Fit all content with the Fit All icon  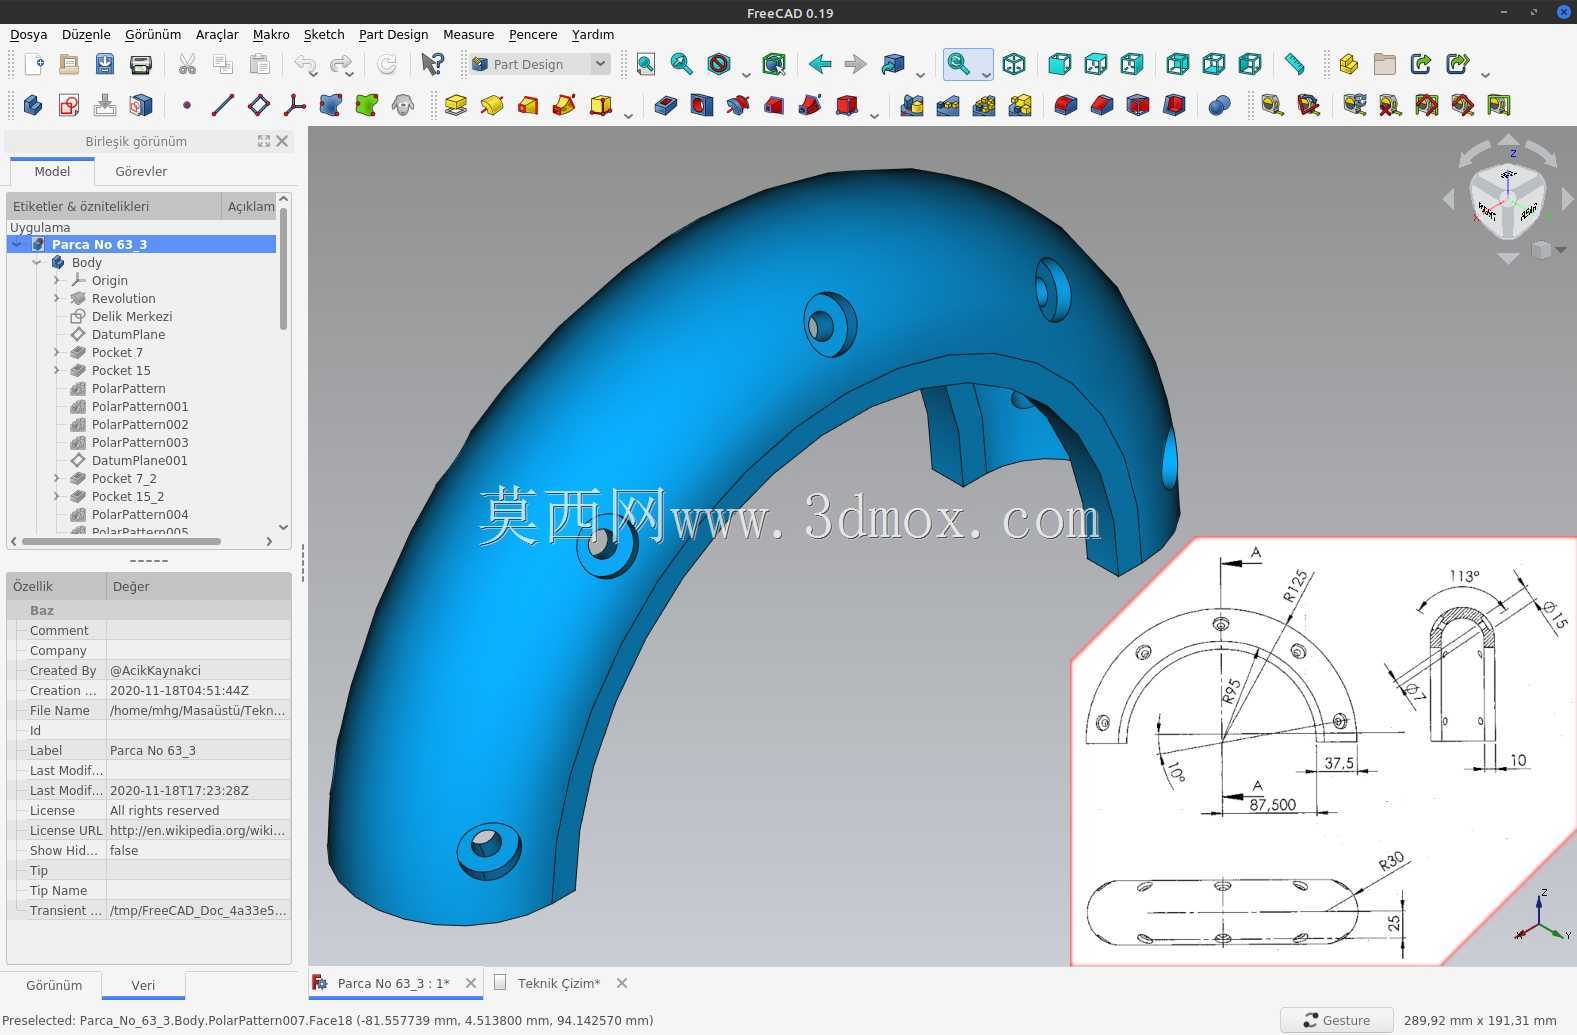point(646,64)
